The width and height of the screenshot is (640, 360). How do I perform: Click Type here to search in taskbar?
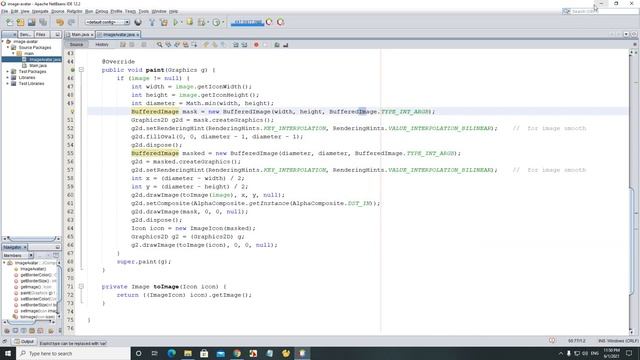73,353
